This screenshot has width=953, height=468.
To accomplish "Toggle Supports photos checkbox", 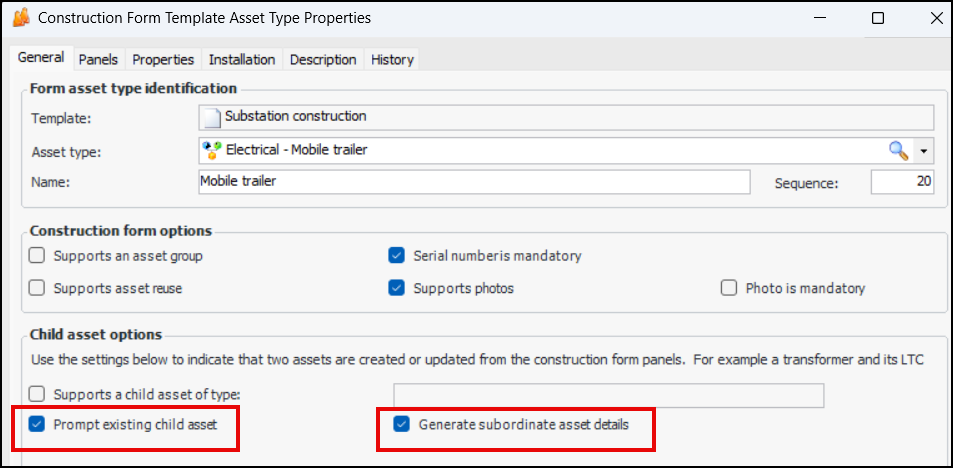I will pyautogui.click(x=396, y=288).
